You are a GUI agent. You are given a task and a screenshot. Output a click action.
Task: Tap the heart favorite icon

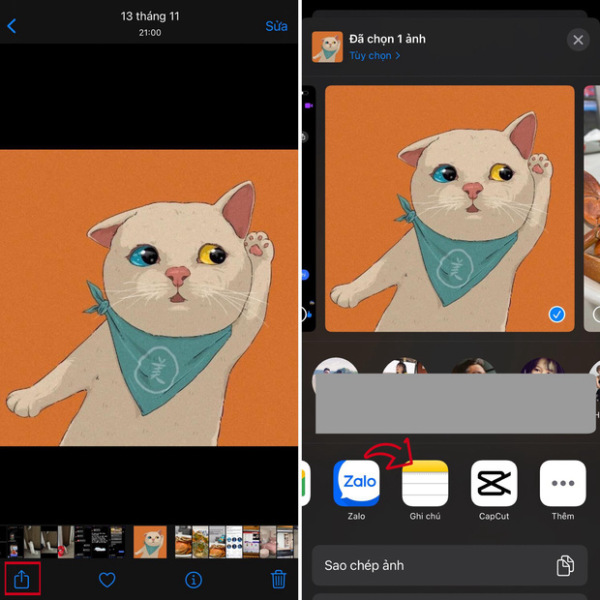pyautogui.click(x=107, y=579)
